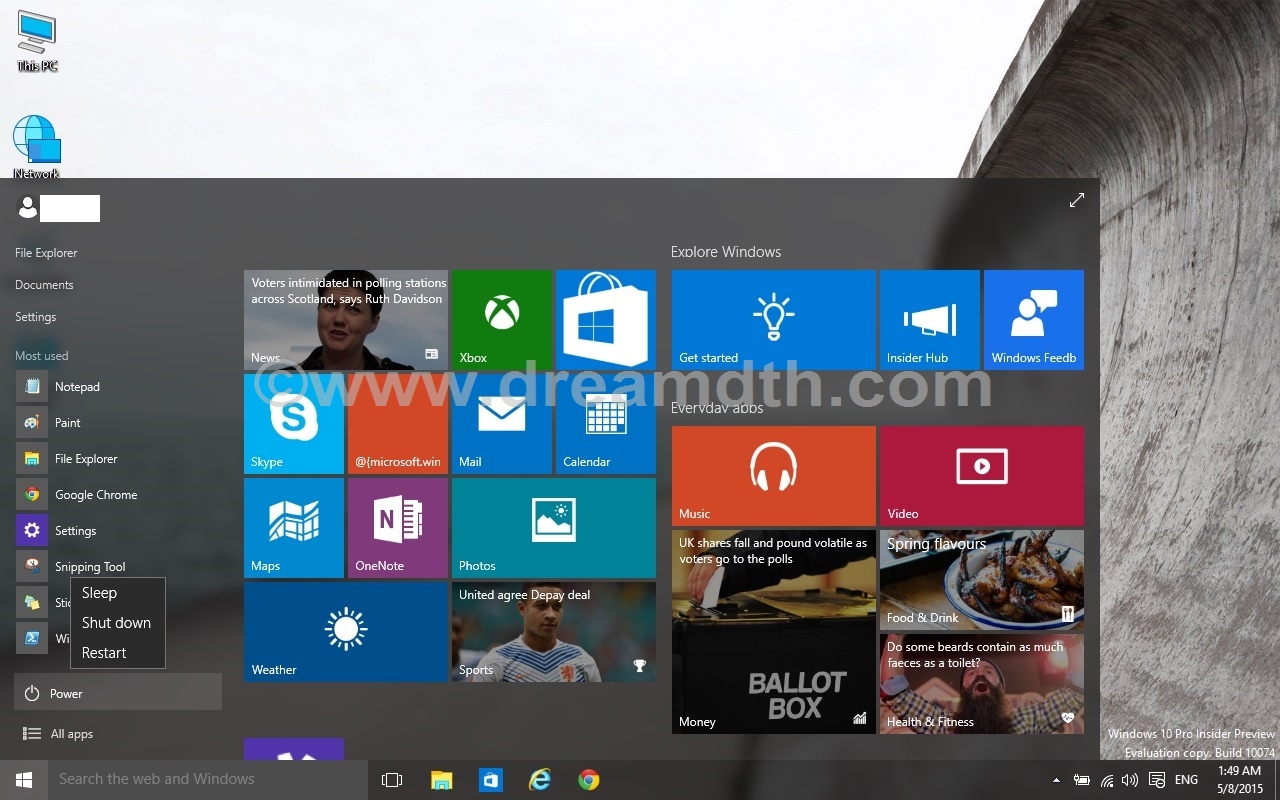Viewport: 1280px width, 800px height.
Task: Open the Sports tile about Depay deal
Action: tap(553, 632)
